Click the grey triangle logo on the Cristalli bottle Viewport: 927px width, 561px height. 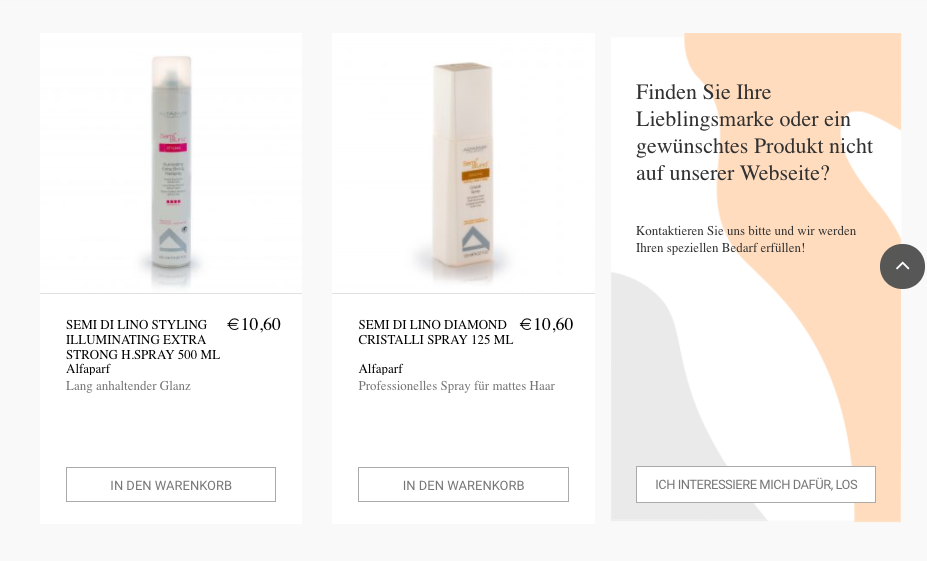[x=475, y=239]
